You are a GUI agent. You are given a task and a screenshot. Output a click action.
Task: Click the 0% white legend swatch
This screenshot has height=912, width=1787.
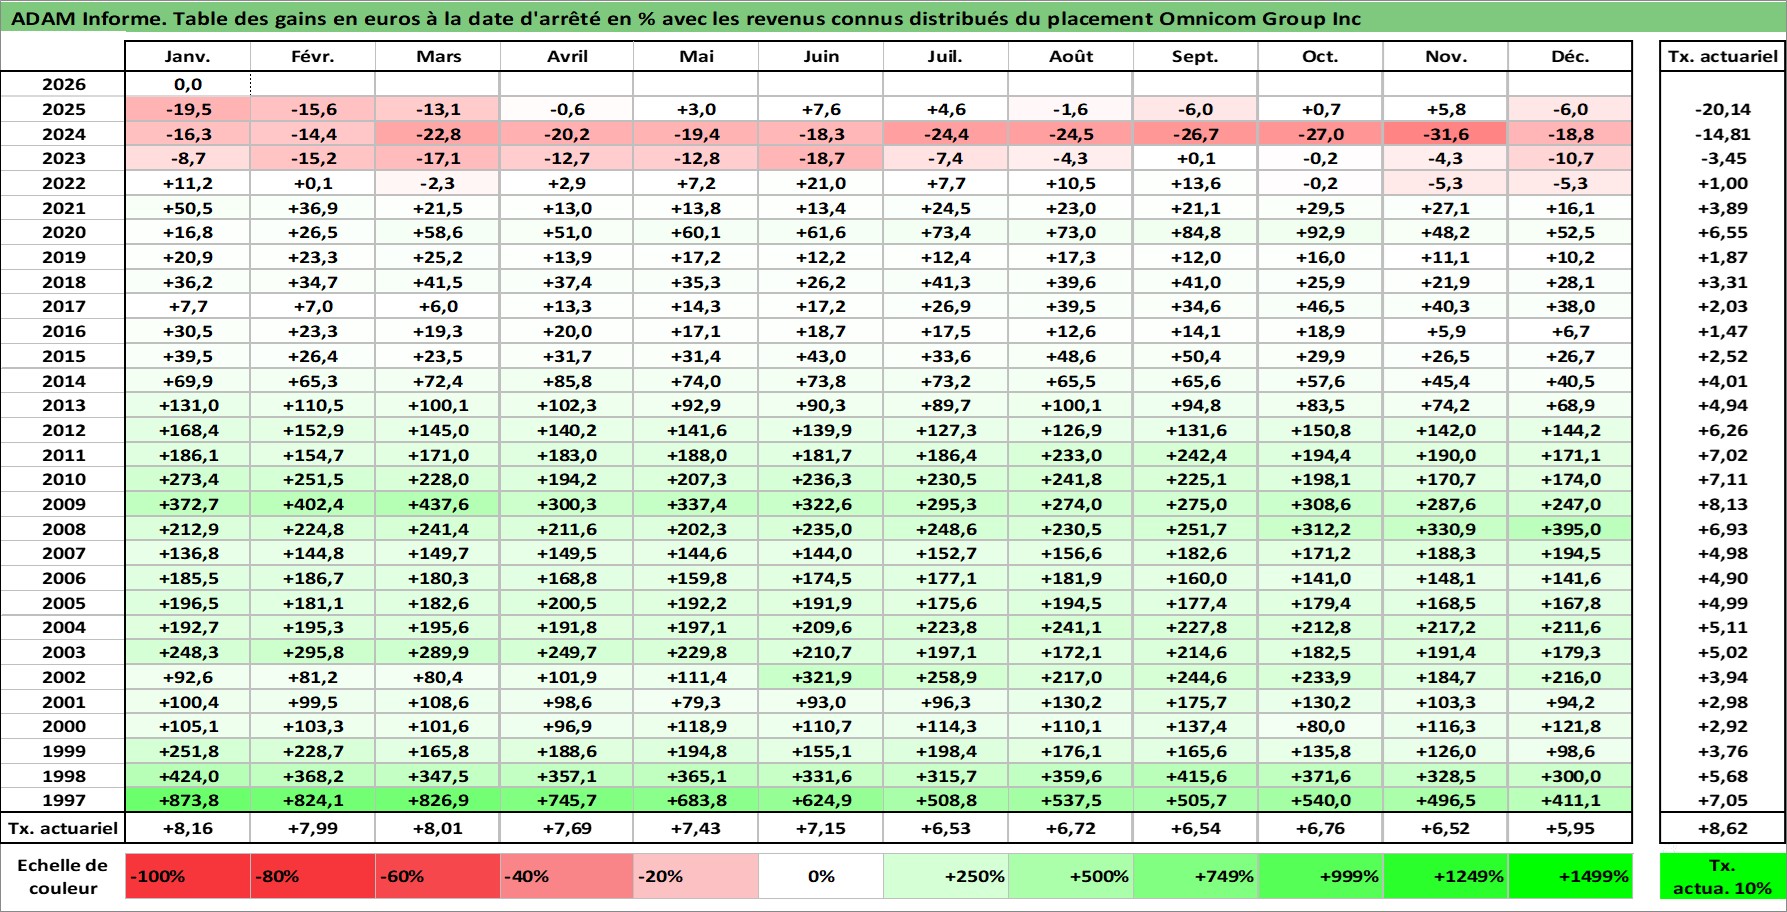821,876
